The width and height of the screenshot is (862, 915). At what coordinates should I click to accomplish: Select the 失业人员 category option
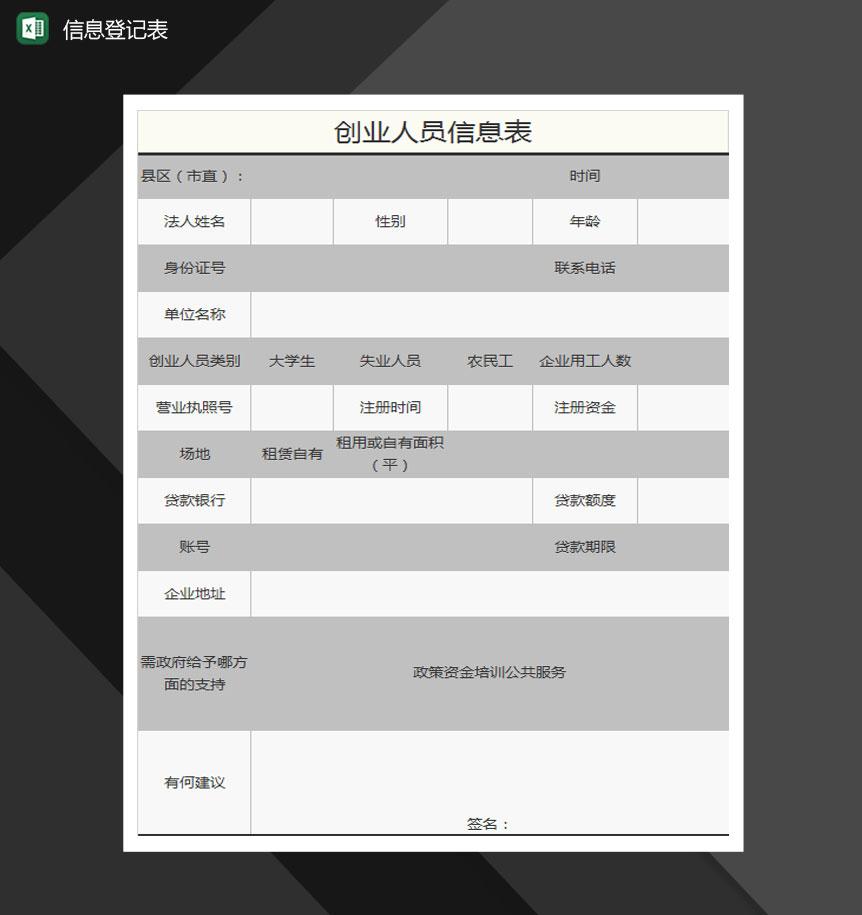pyautogui.click(x=392, y=361)
